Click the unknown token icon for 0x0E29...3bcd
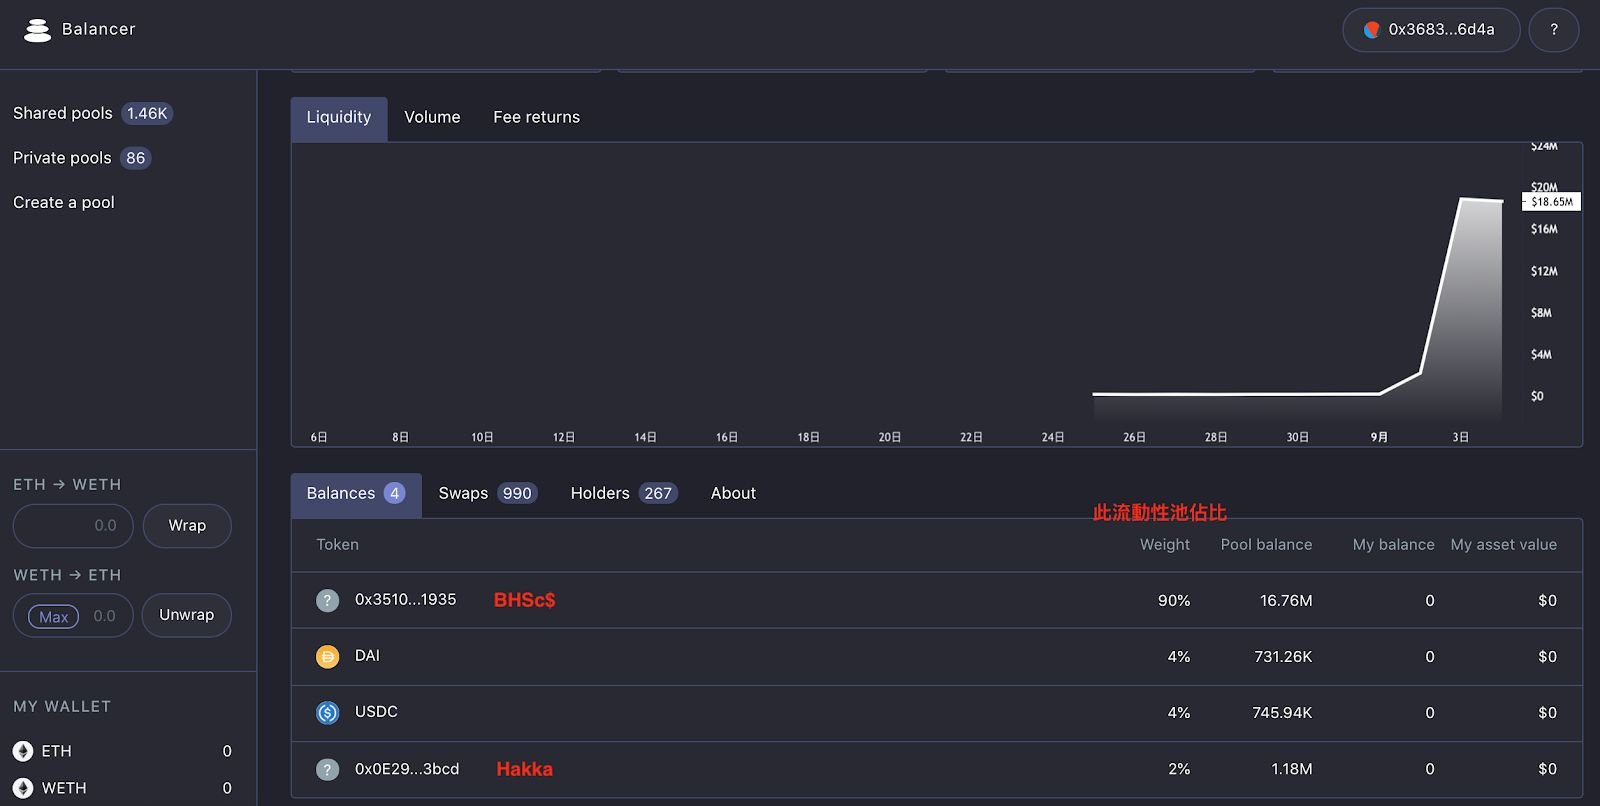 point(327,769)
